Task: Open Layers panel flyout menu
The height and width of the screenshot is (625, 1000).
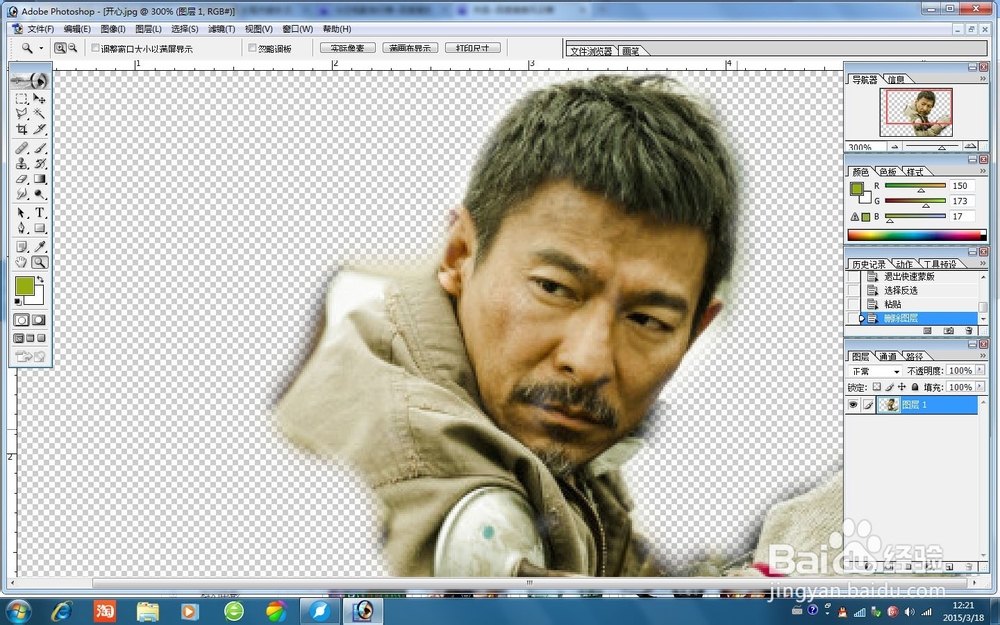Action: [983, 355]
